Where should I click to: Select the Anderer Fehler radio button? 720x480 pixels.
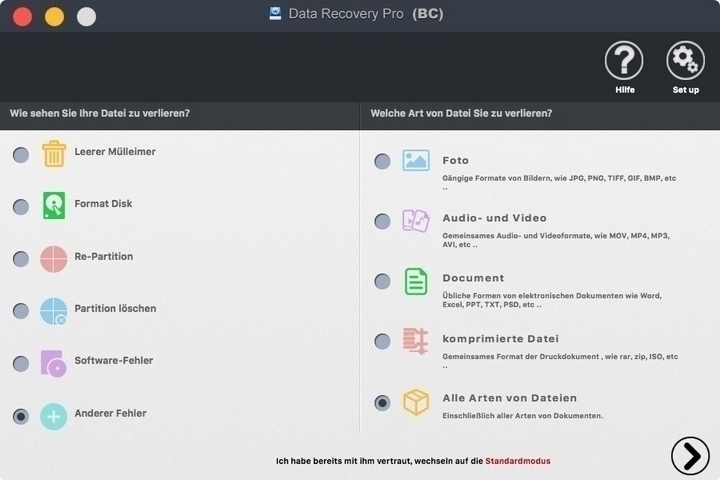point(21,416)
